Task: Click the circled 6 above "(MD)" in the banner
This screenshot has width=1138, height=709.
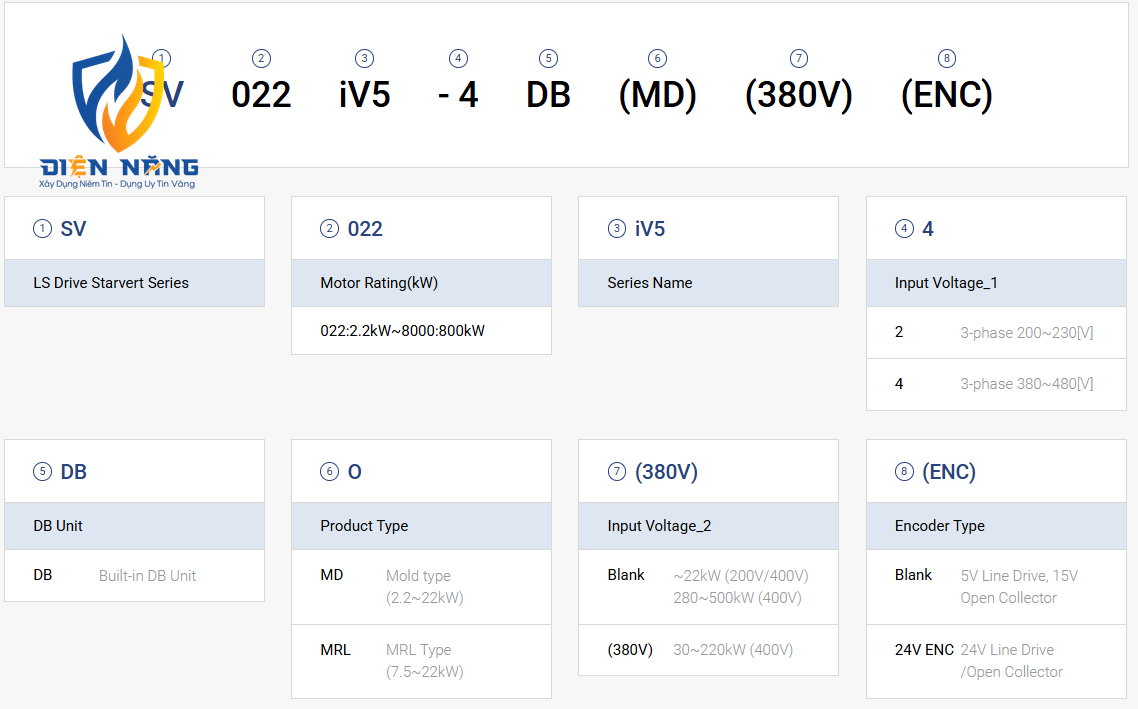Action: (657, 58)
